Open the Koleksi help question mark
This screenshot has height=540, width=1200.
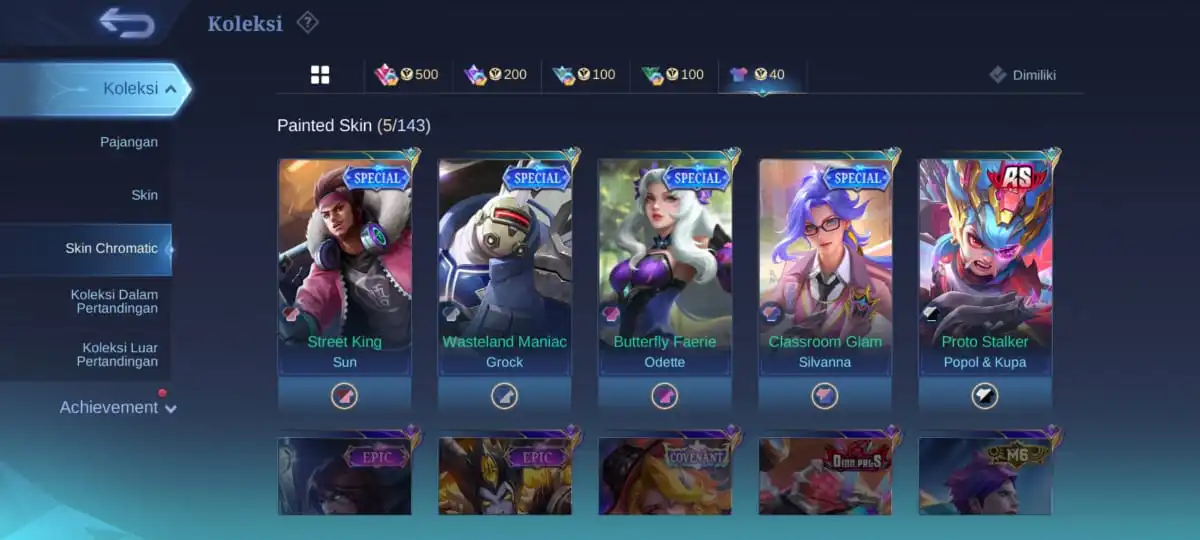(x=308, y=22)
